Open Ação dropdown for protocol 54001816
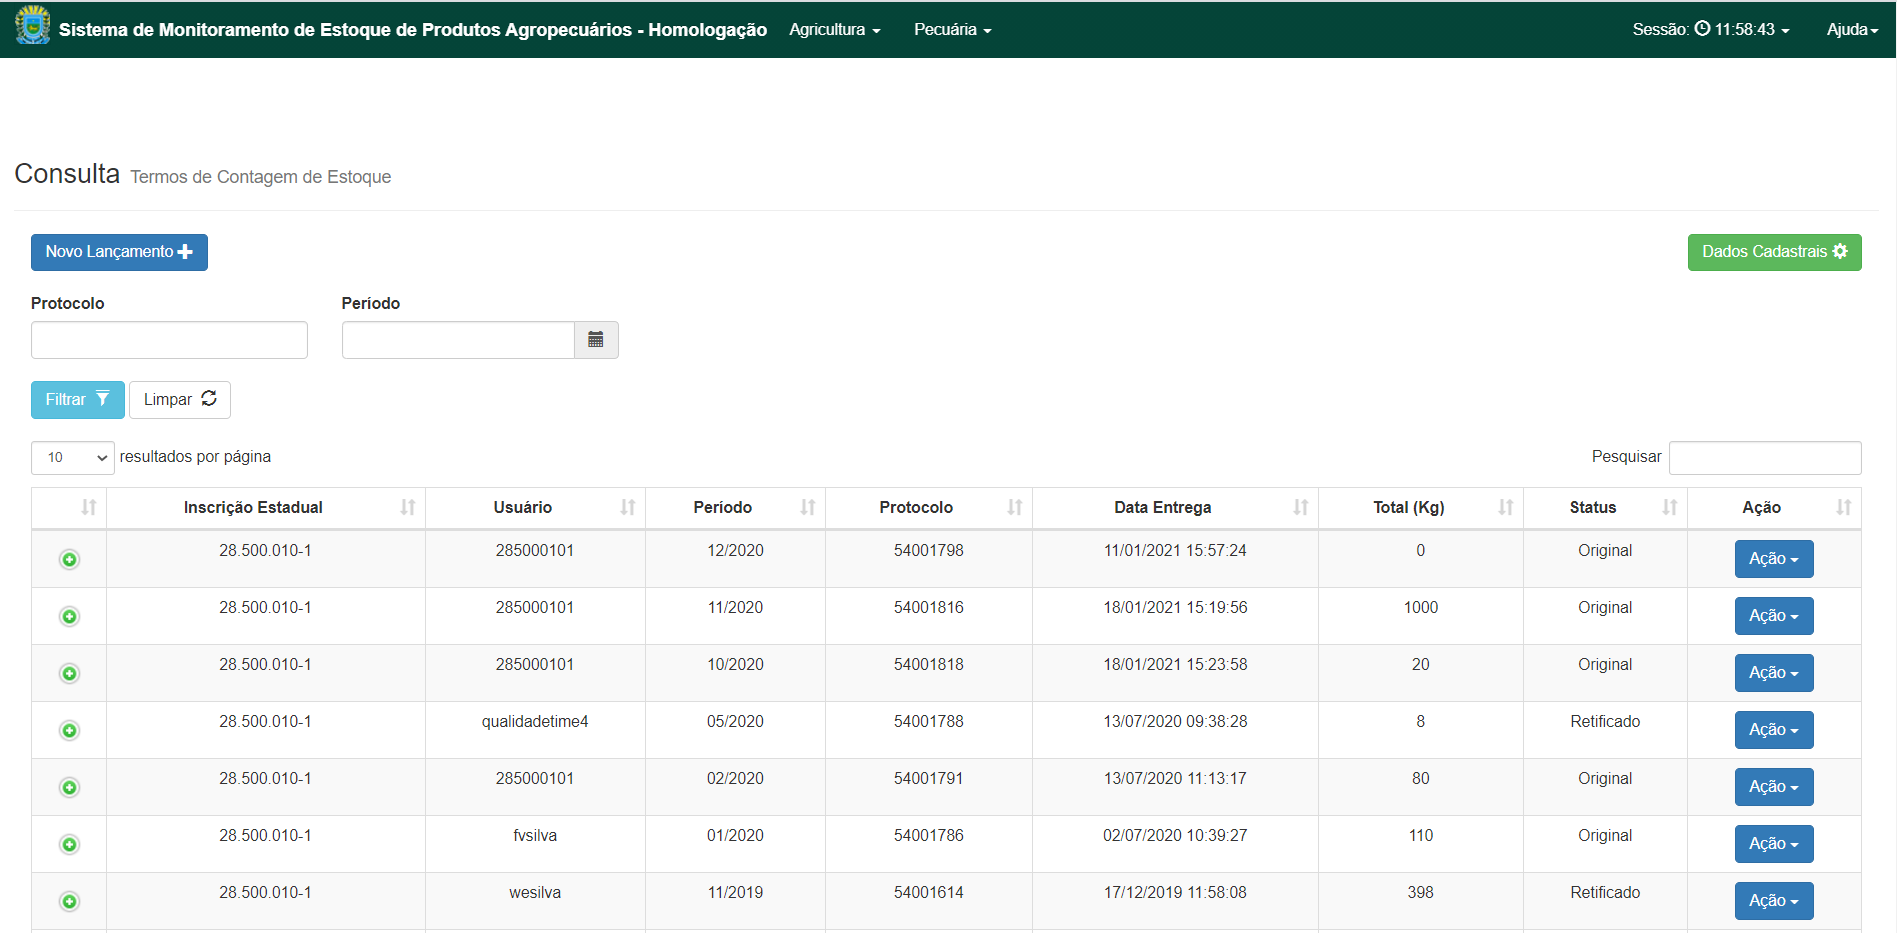 pos(1773,616)
